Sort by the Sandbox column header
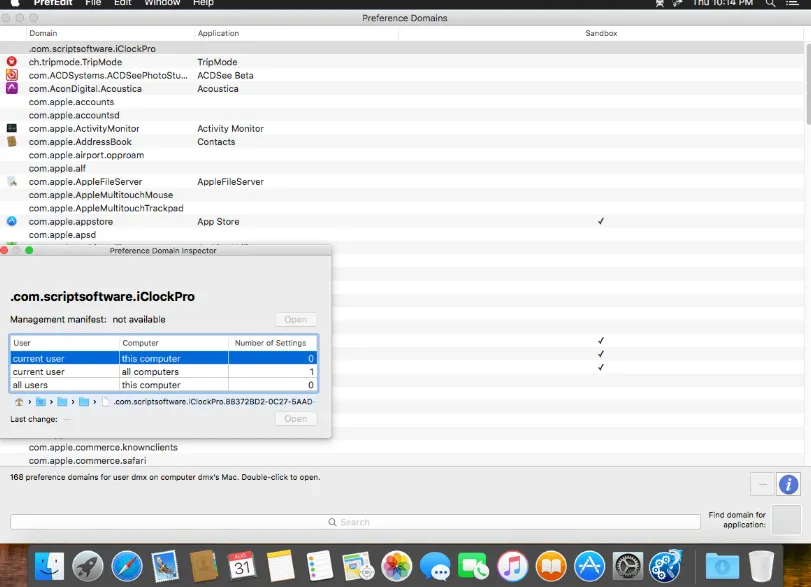 (x=601, y=33)
